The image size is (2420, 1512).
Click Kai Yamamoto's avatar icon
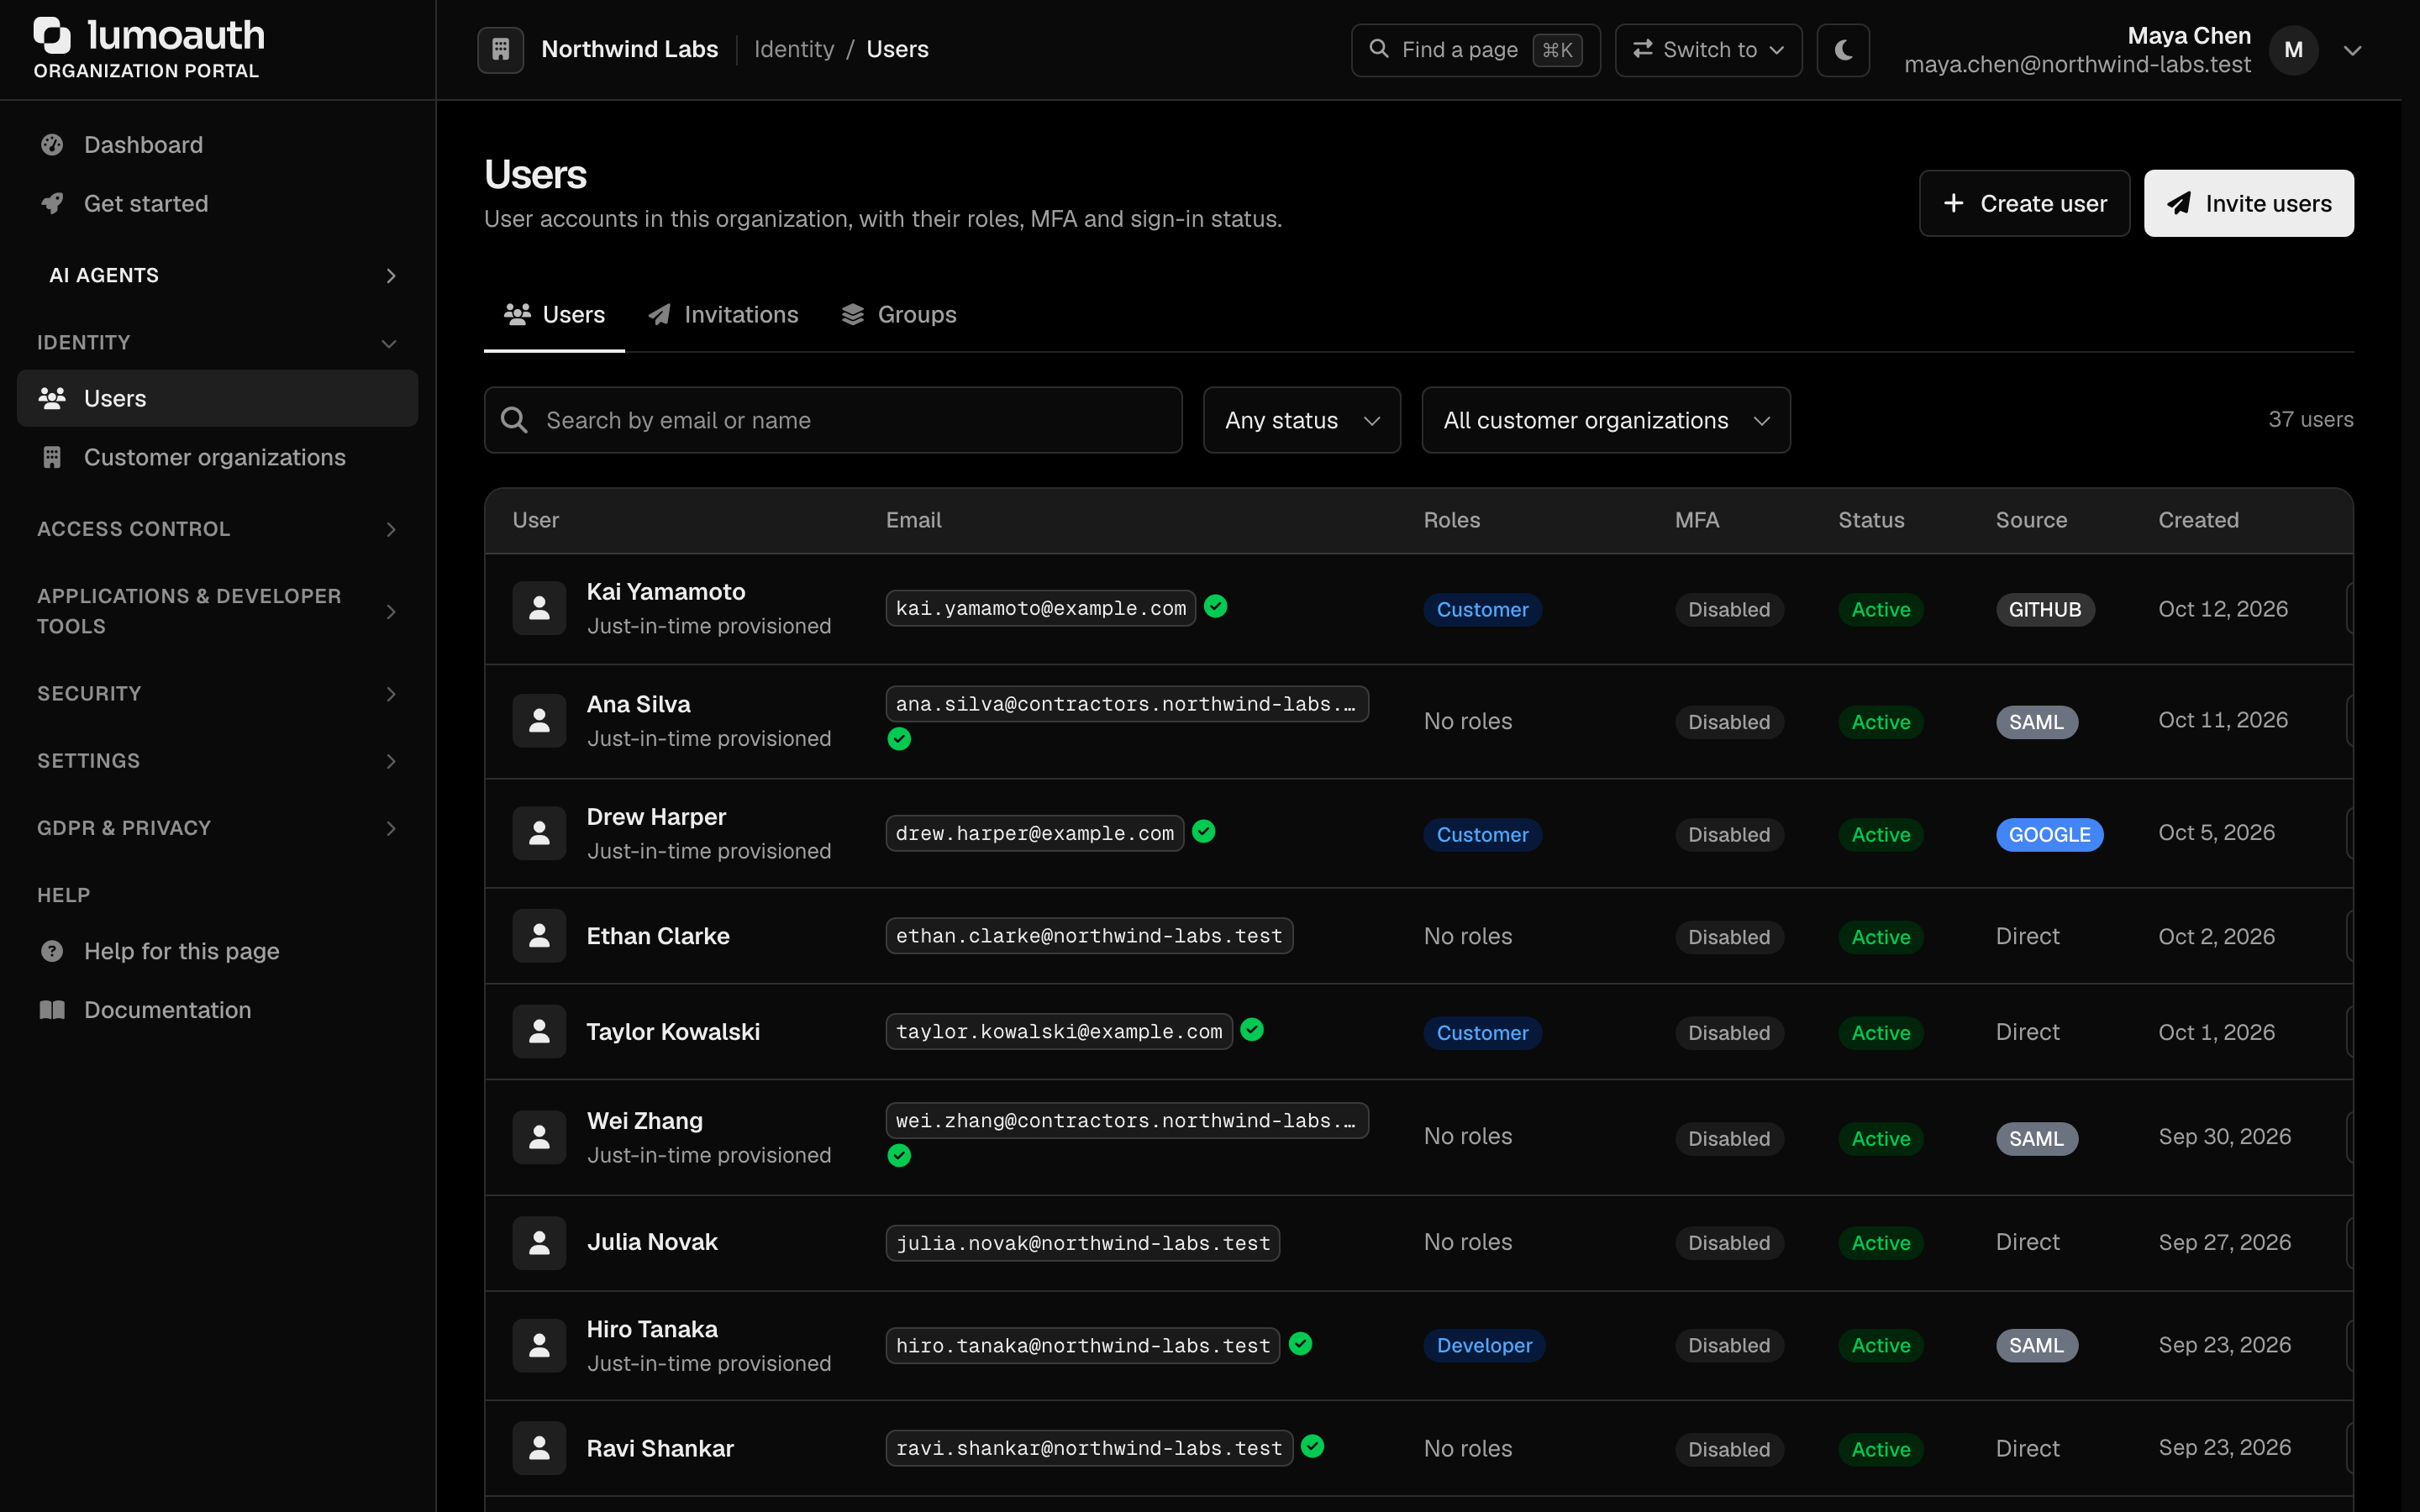[x=539, y=608]
